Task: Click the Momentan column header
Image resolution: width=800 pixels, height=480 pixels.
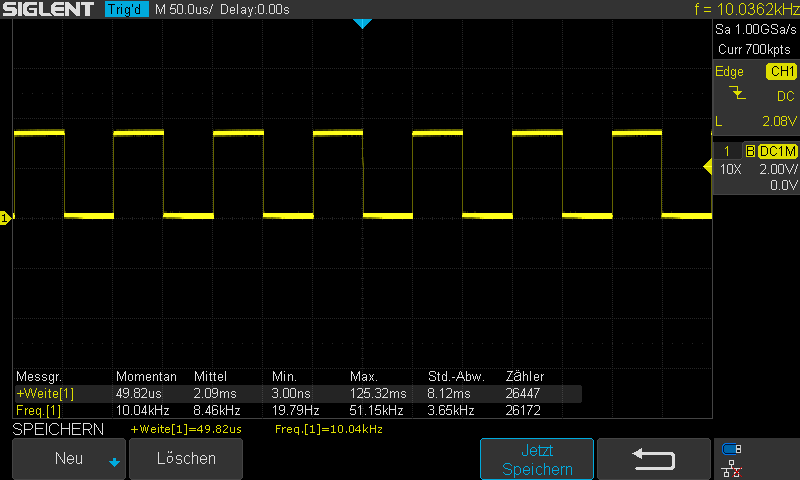Action: pos(146,377)
